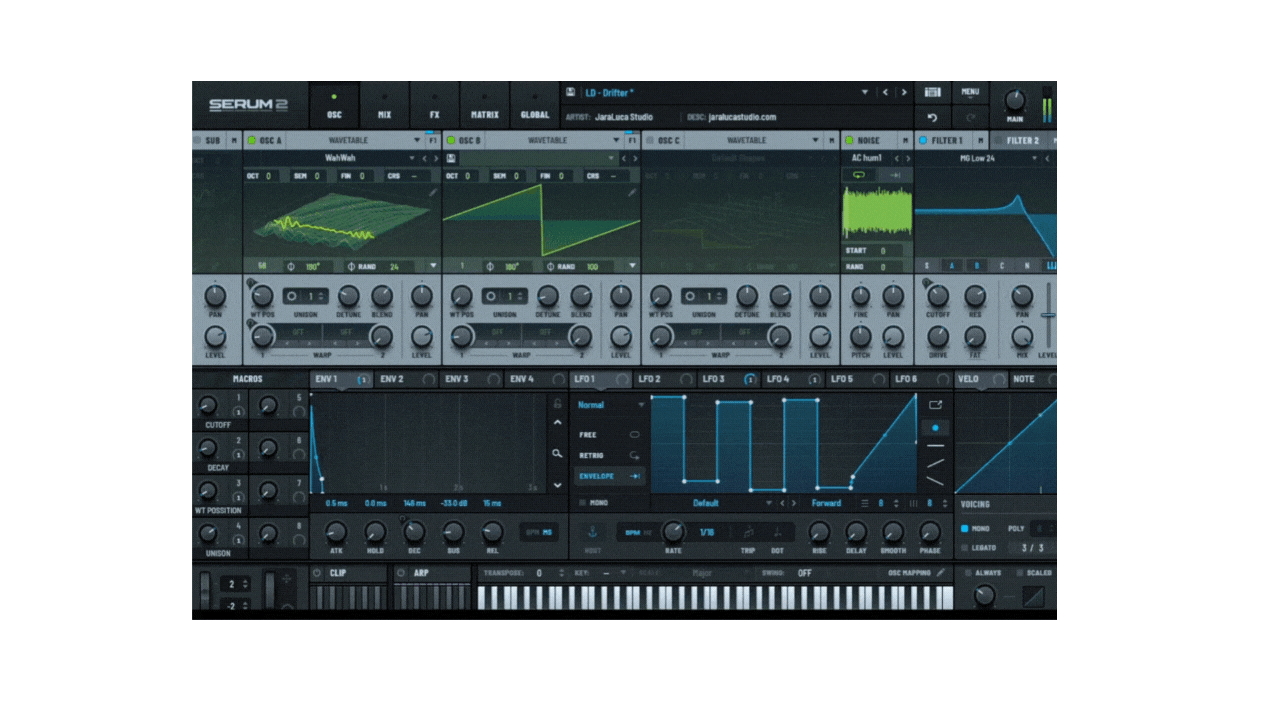The height and width of the screenshot is (720, 1280).
Task: Toggle the LFO MONO checkbox
Action: (x=584, y=503)
